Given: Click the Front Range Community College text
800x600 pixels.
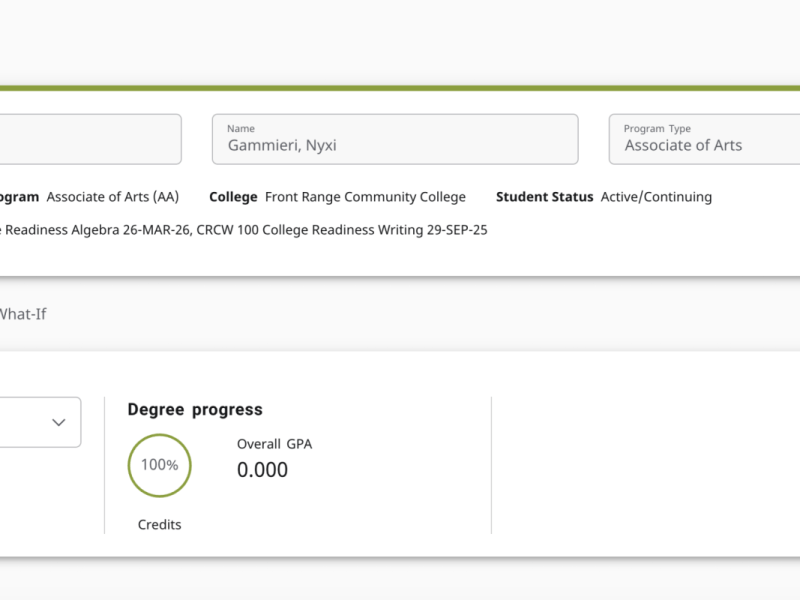Looking at the screenshot, I should (x=365, y=197).
